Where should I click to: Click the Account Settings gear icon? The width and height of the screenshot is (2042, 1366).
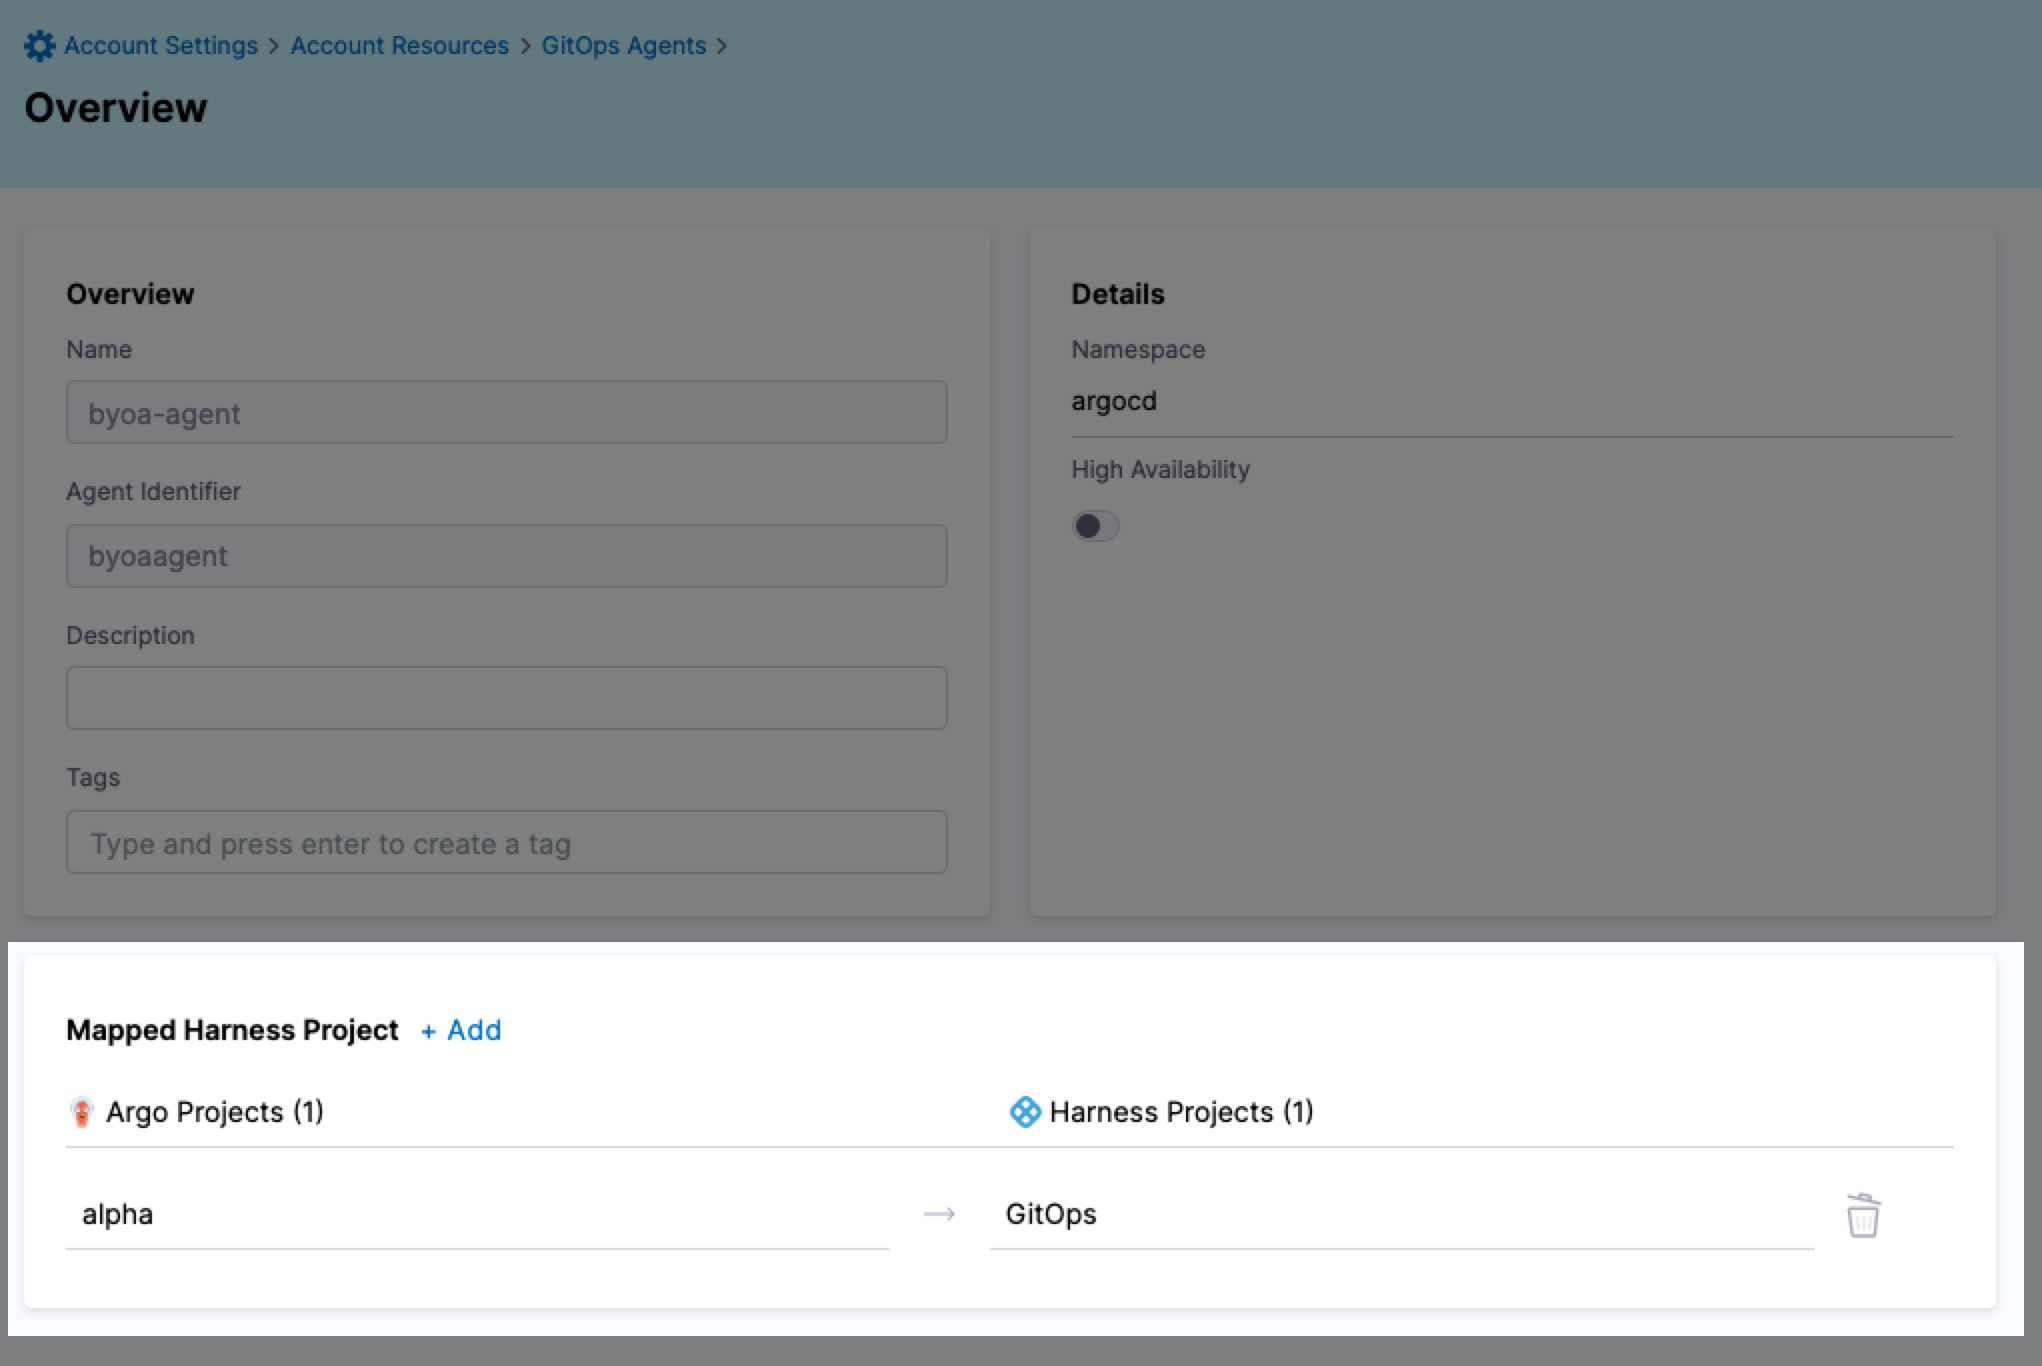coord(39,46)
